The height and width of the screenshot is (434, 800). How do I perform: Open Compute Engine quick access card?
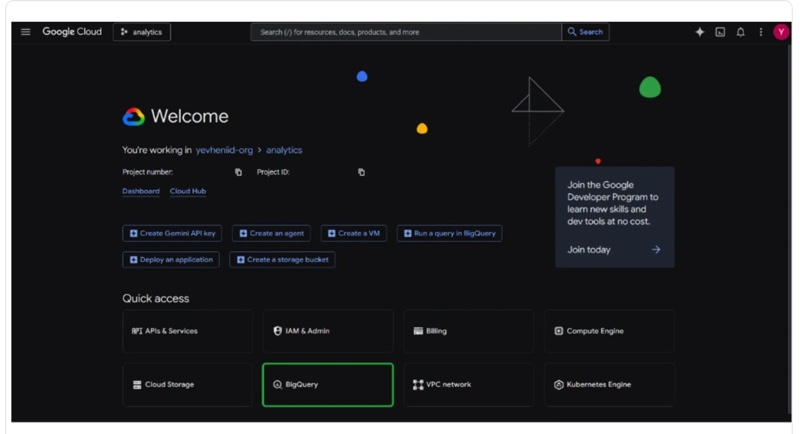[x=609, y=331]
